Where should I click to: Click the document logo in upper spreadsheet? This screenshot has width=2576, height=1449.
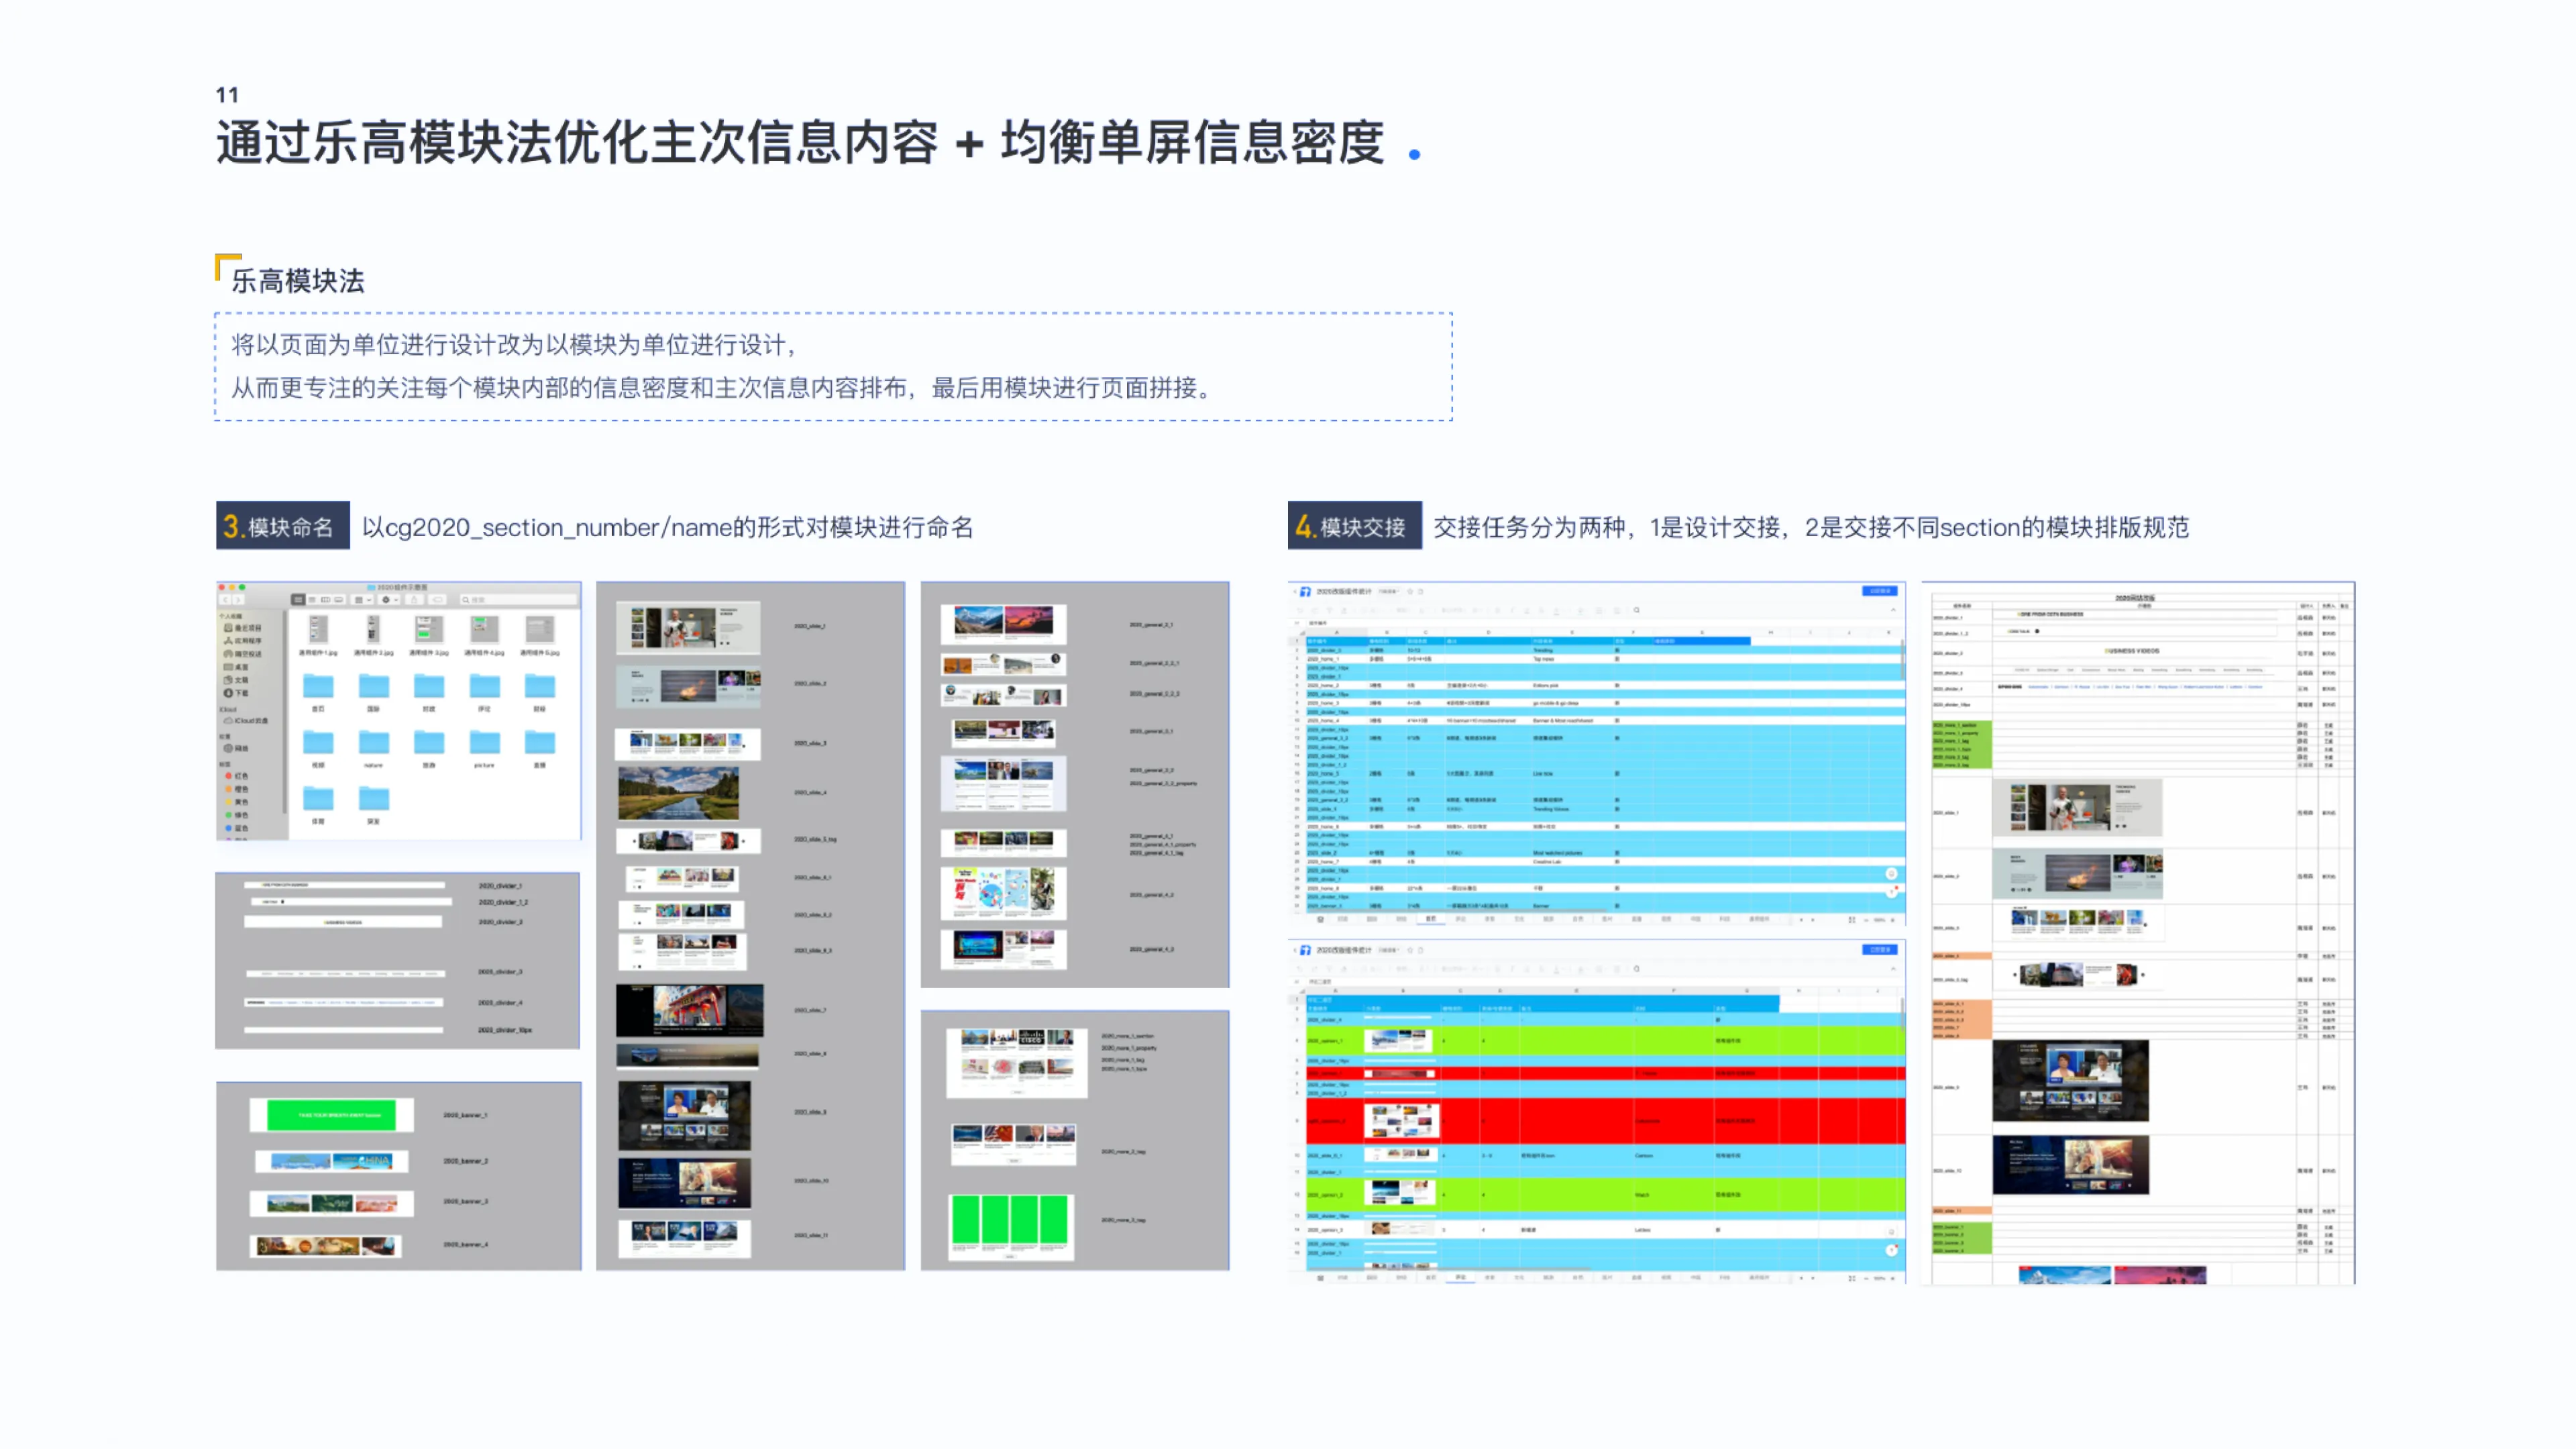[x=1305, y=592]
